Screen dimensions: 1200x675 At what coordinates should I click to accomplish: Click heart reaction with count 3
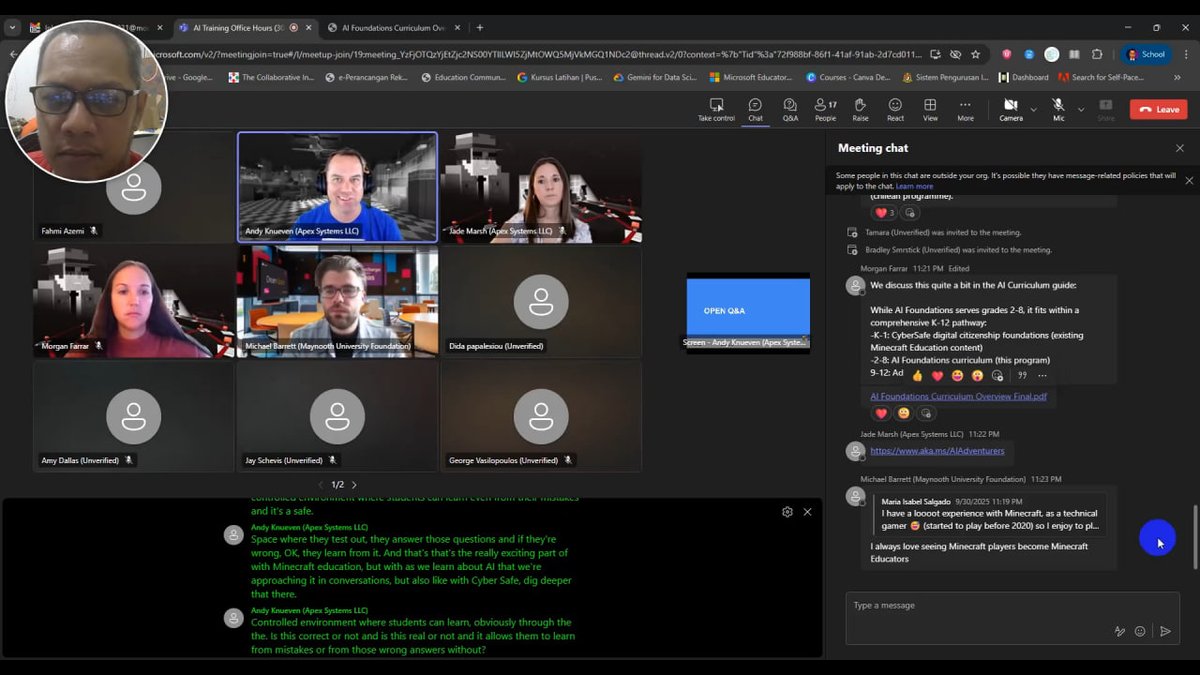click(885, 213)
